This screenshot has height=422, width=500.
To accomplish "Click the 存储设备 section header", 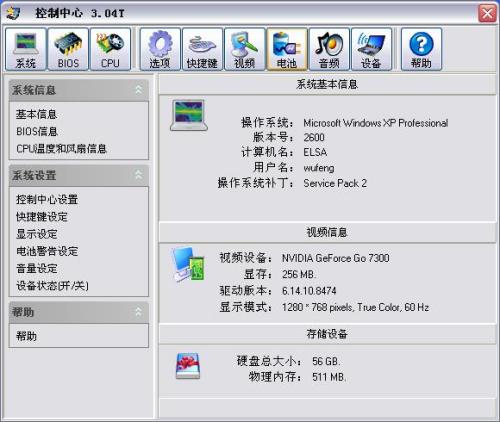I will pos(327,334).
